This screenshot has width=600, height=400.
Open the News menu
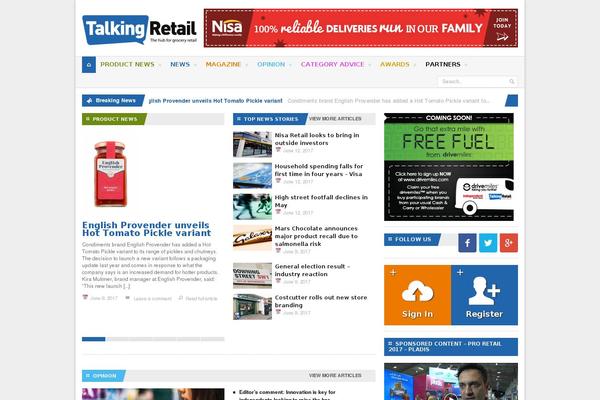tap(180, 64)
